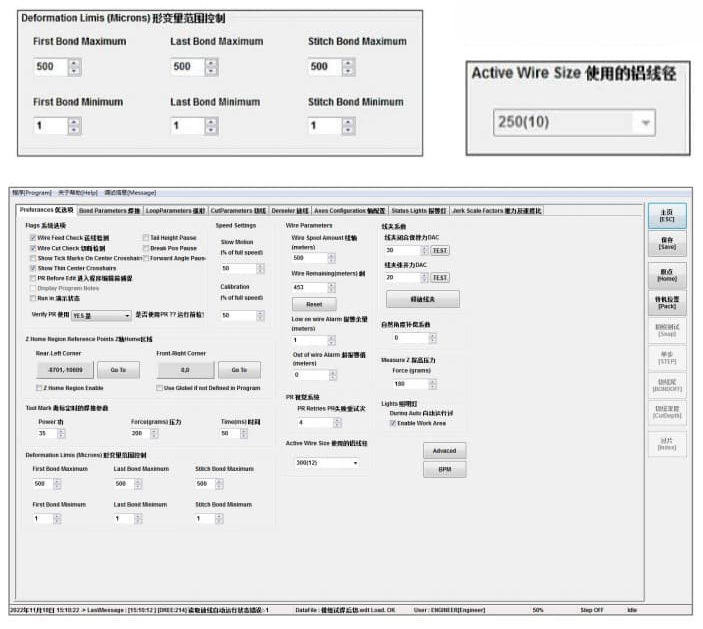Adjust Last Bond Maximum stepper in enlarged inset
Viewport: 703px width, 629px height.
[x=211, y=67]
